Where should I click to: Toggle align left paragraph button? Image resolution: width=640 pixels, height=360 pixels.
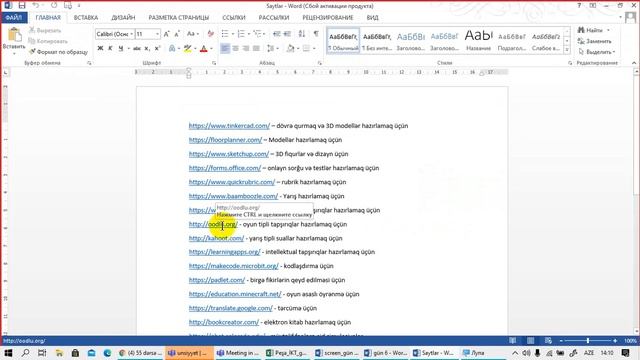pyautogui.click(x=225, y=49)
